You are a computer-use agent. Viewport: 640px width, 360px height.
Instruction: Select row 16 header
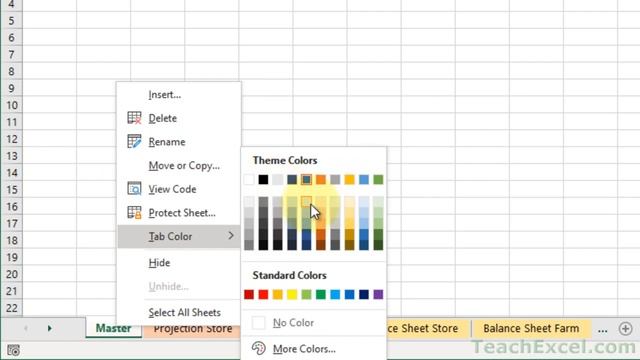11,207
